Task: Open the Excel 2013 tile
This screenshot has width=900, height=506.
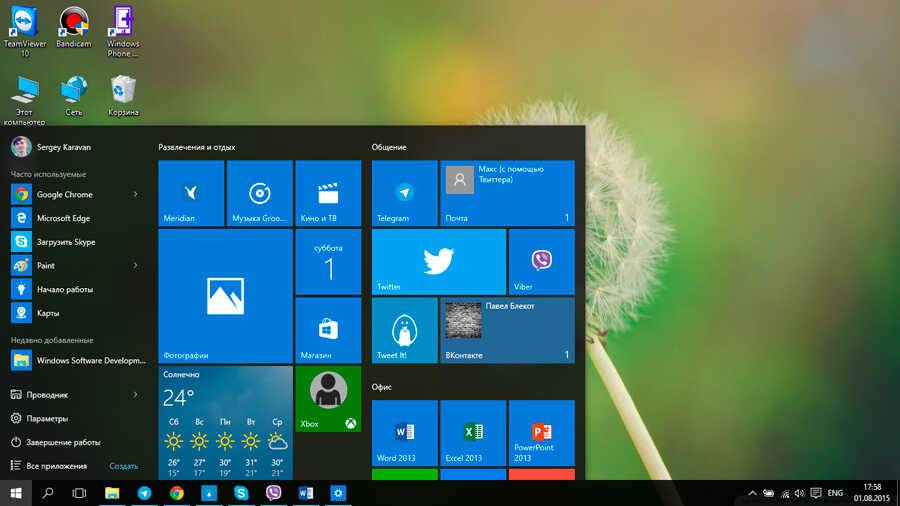Action: pos(473,432)
